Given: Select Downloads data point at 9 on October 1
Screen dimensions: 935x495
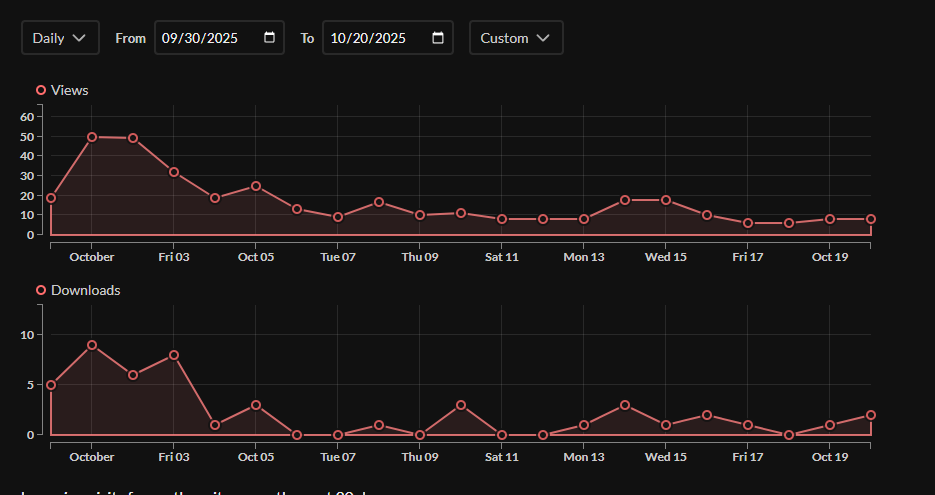Looking at the screenshot, I should 92,345.
